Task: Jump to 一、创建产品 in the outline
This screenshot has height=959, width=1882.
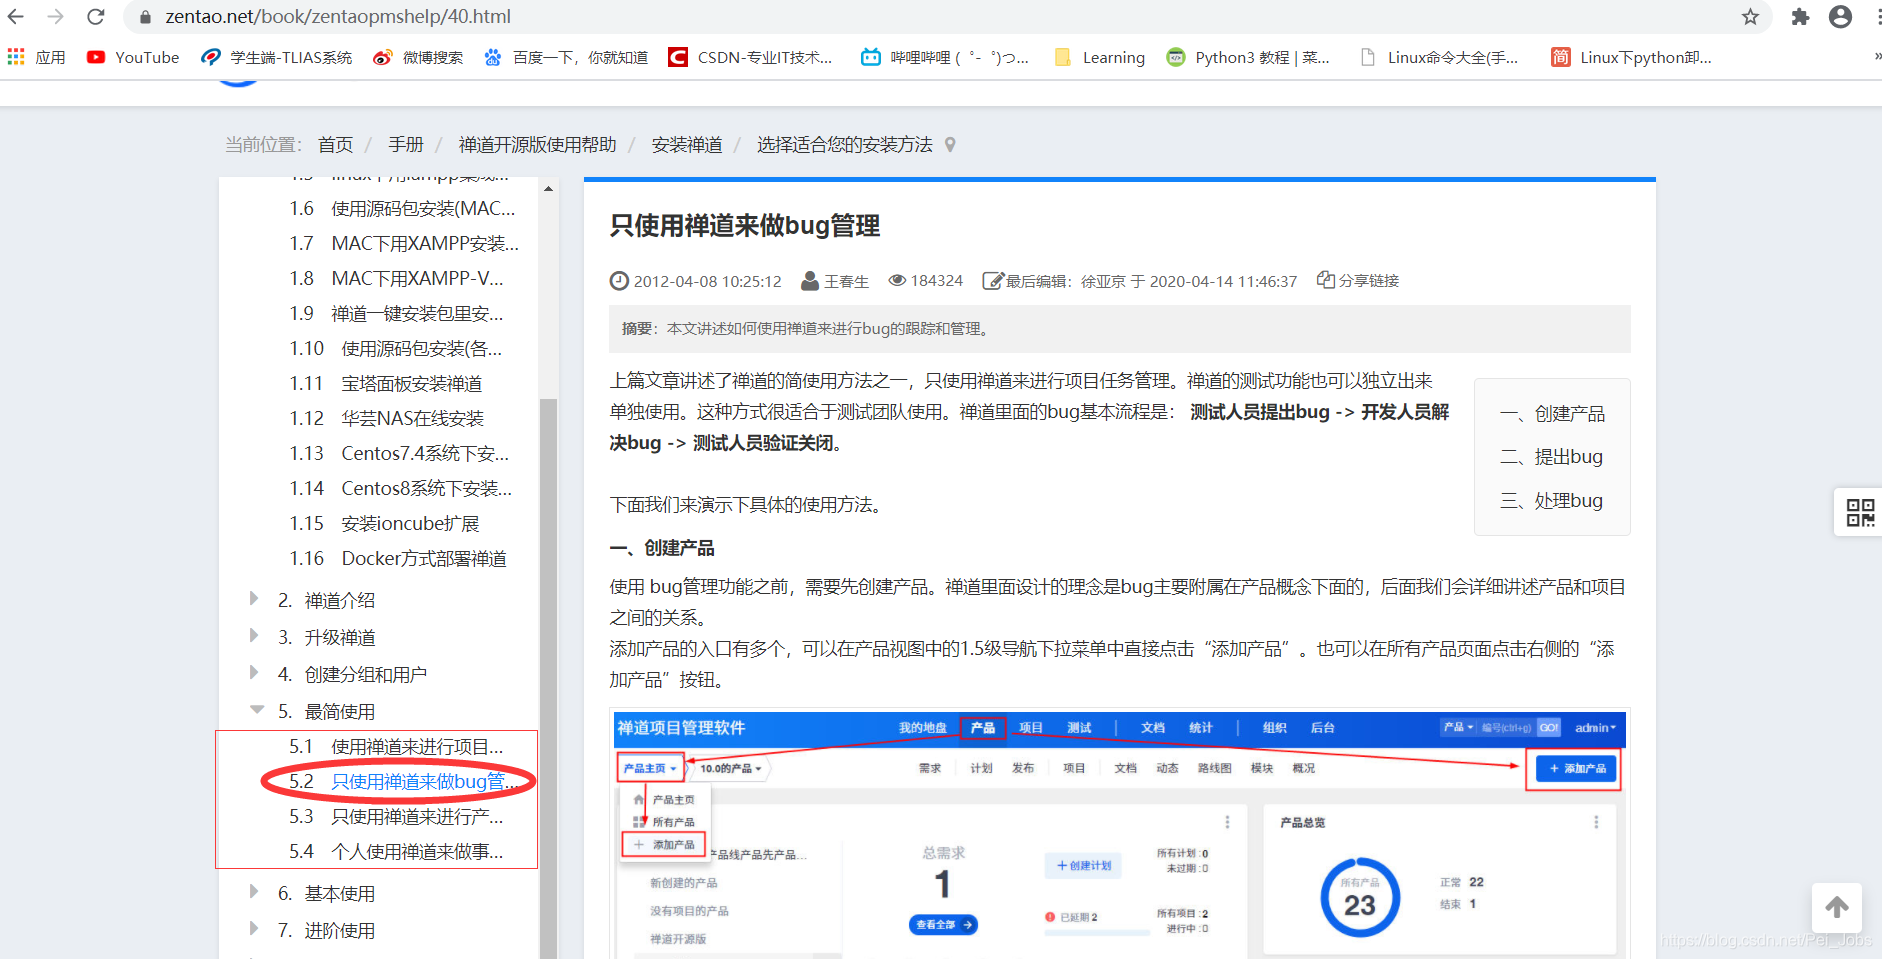Action: coord(1552,414)
